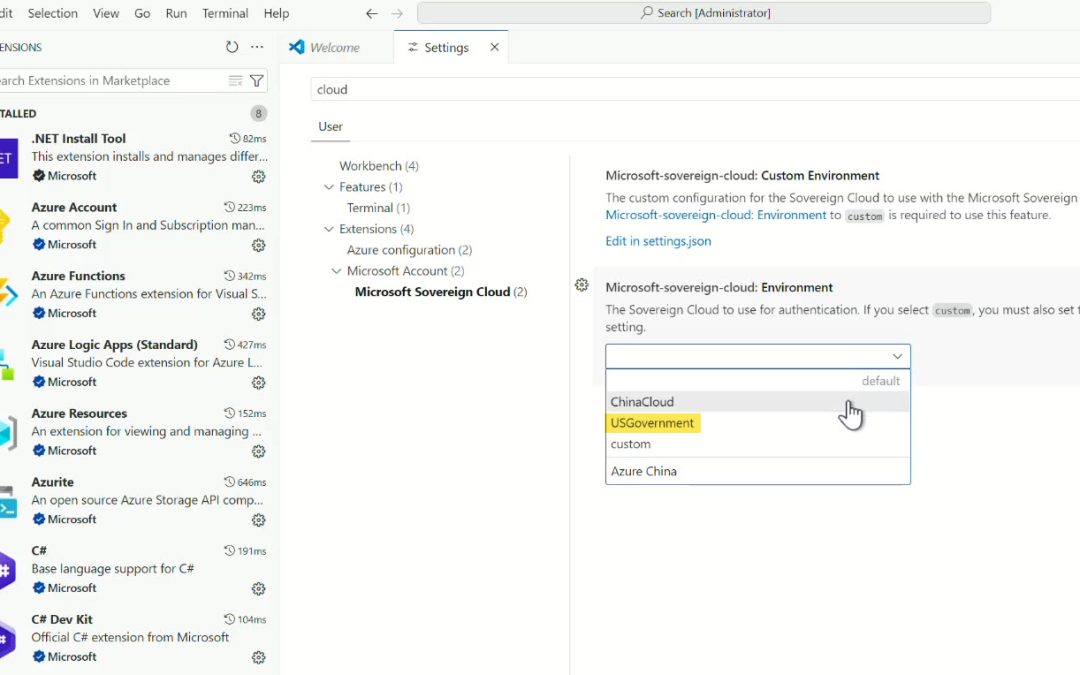The width and height of the screenshot is (1080, 675).
Task: Click Settings tab sliders icon
Action: coord(413,47)
